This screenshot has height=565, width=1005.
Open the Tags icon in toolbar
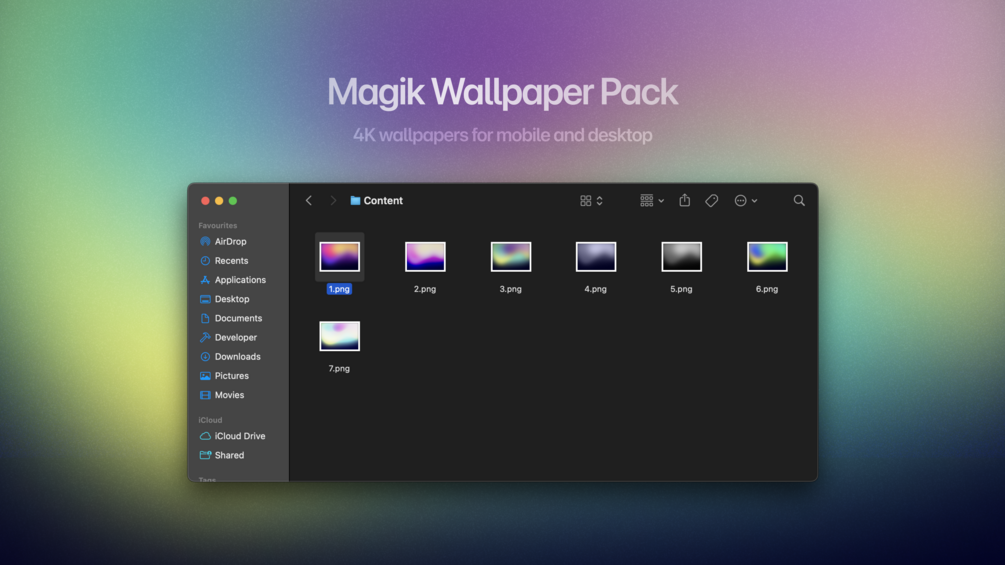(711, 201)
